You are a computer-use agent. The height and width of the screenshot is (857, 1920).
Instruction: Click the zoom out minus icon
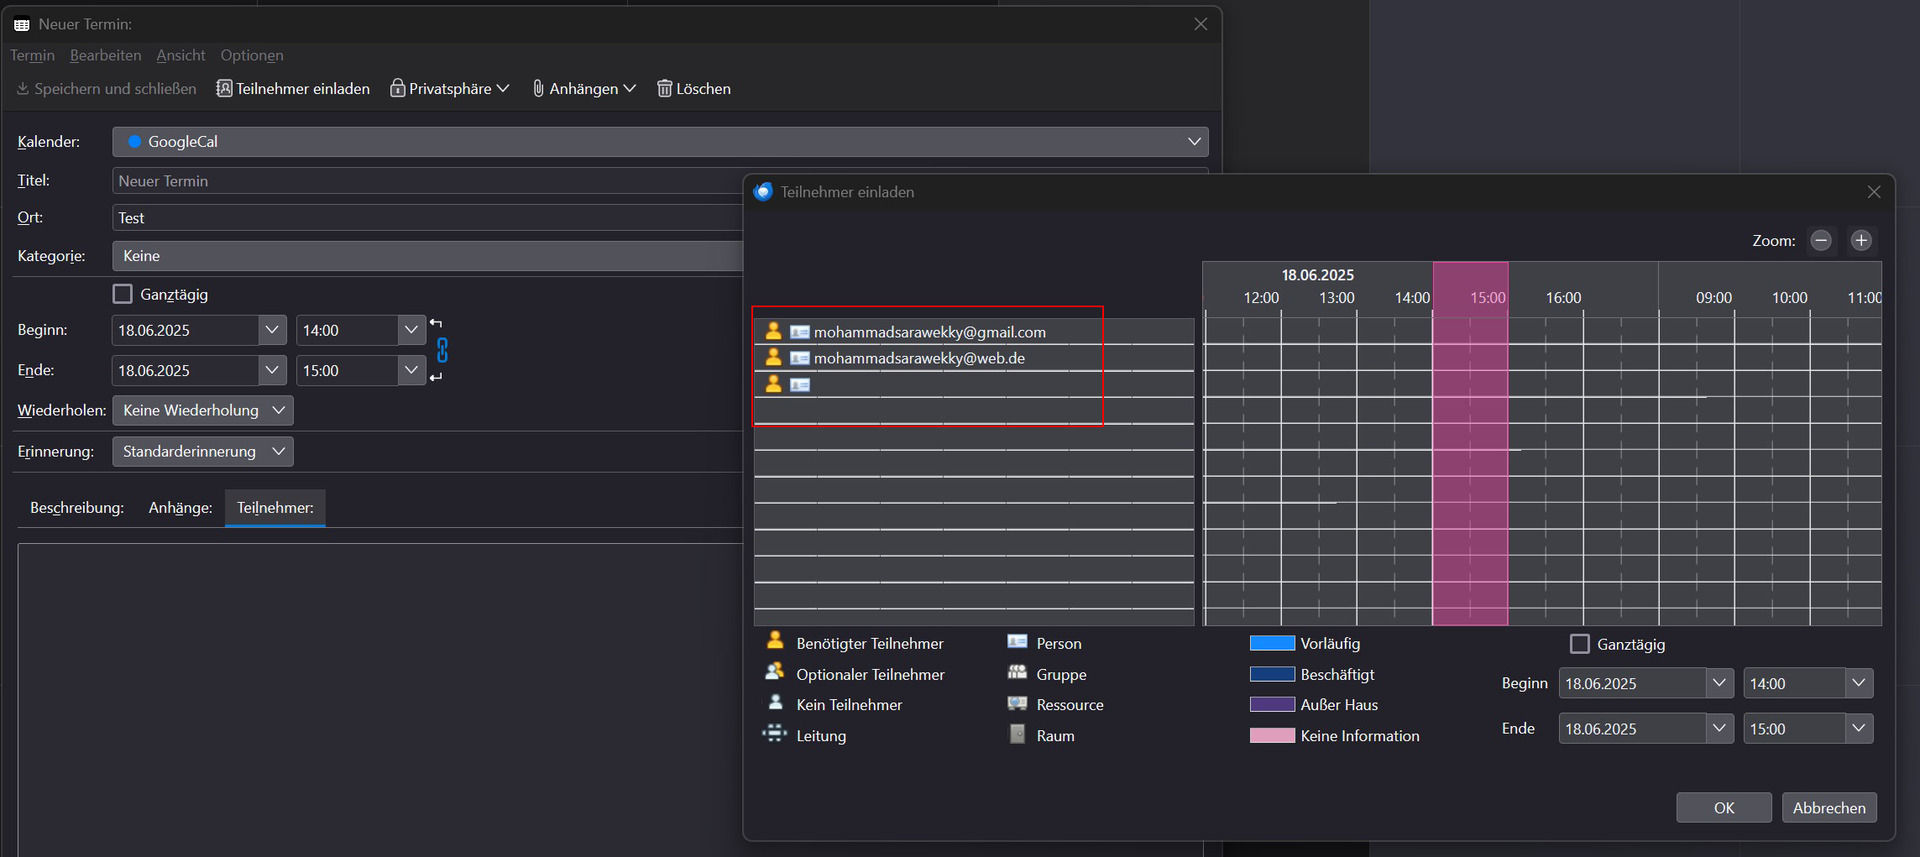click(x=1821, y=240)
